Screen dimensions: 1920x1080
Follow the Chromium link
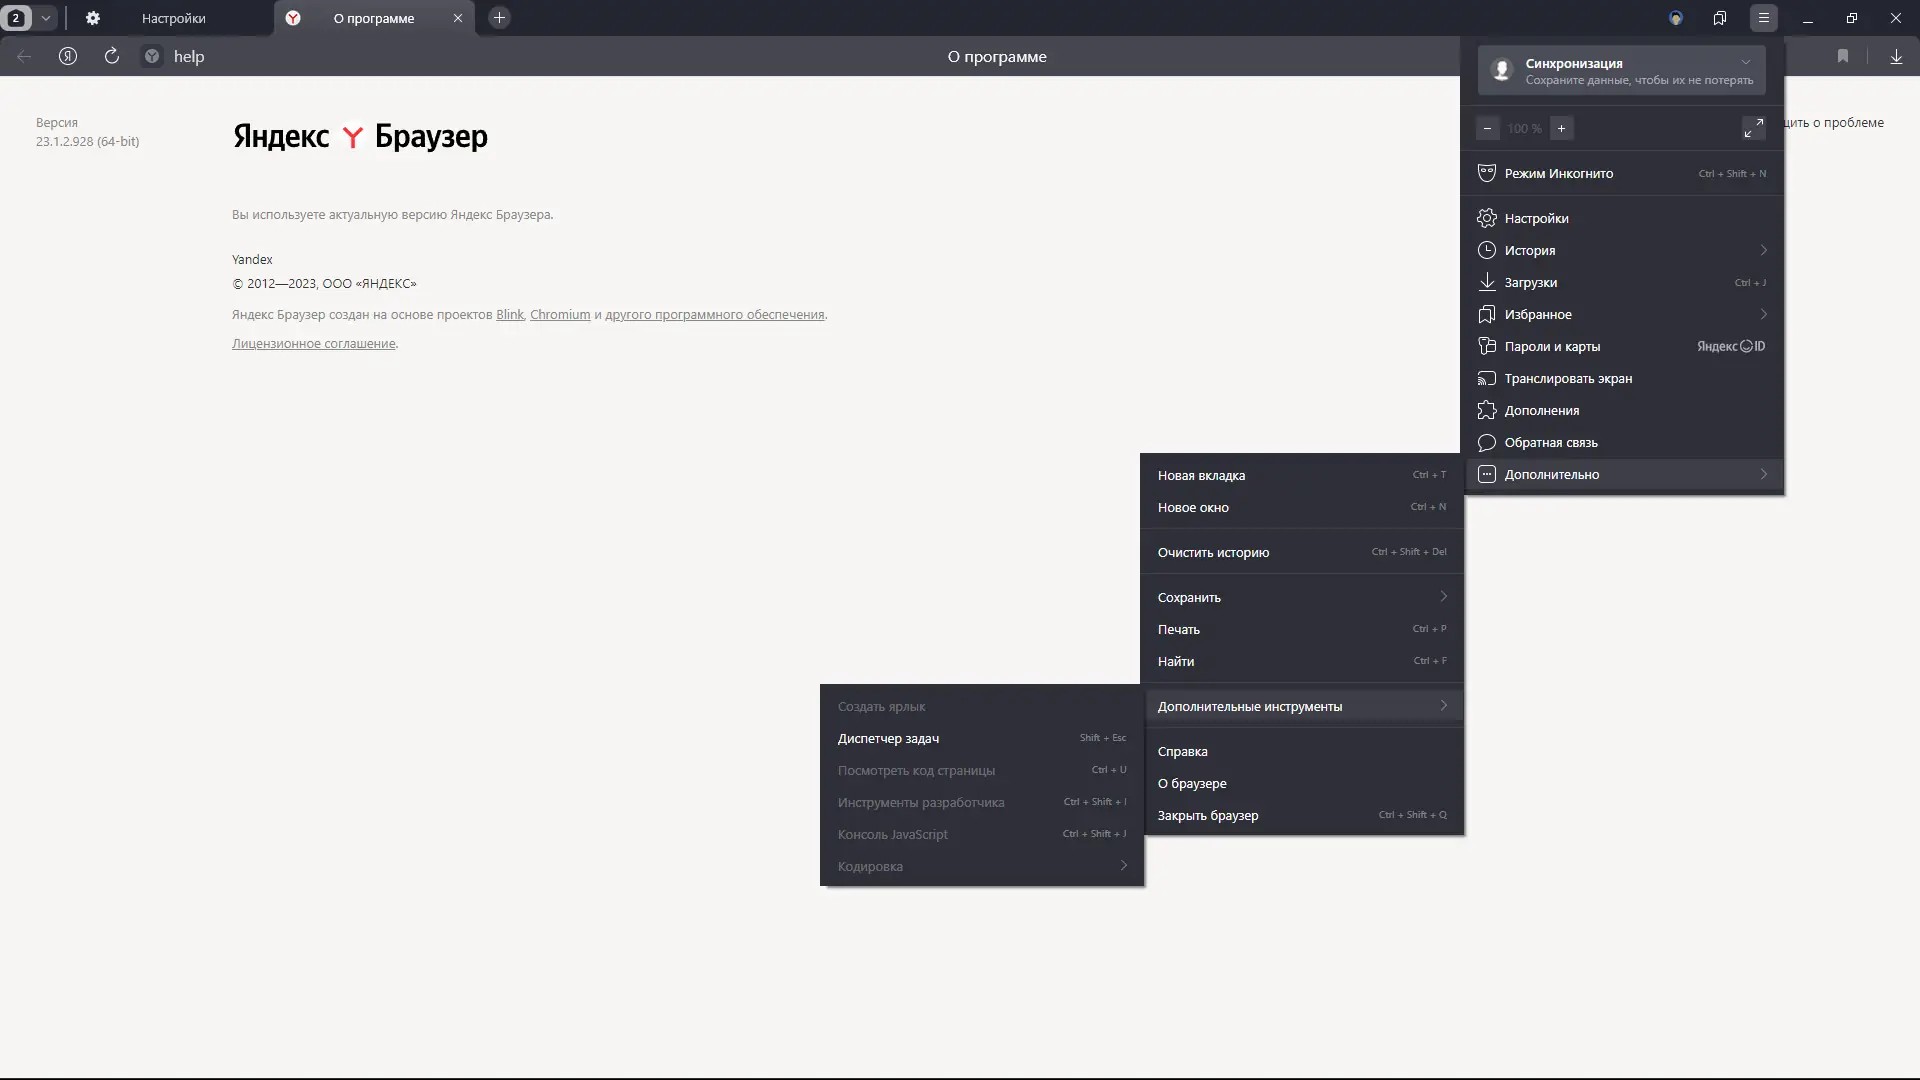560,314
